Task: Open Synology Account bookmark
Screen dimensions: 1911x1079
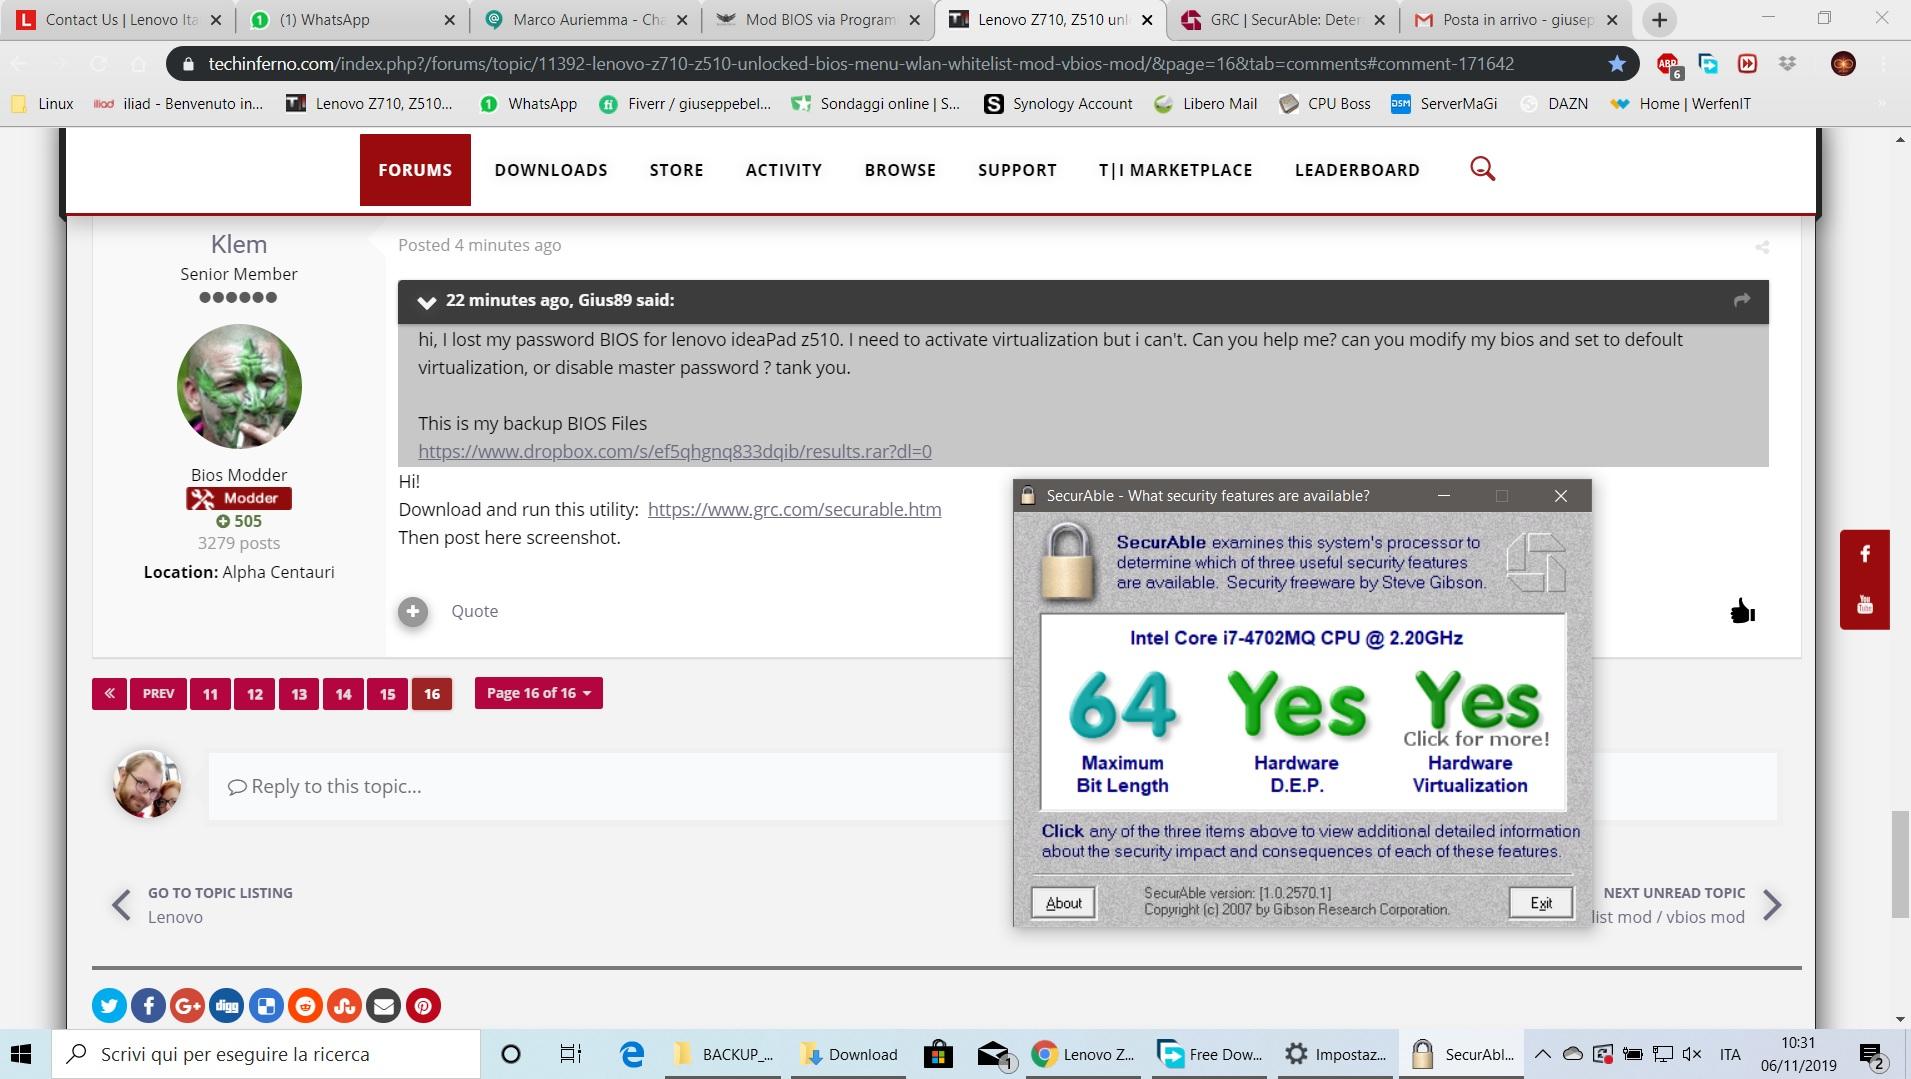Action: pyautogui.click(x=1059, y=104)
